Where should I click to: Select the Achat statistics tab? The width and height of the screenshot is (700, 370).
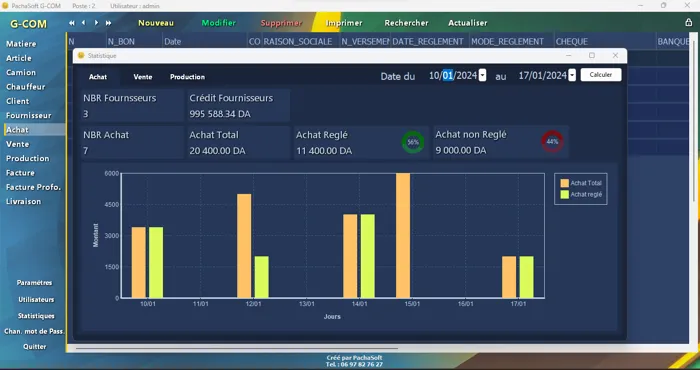(x=98, y=77)
